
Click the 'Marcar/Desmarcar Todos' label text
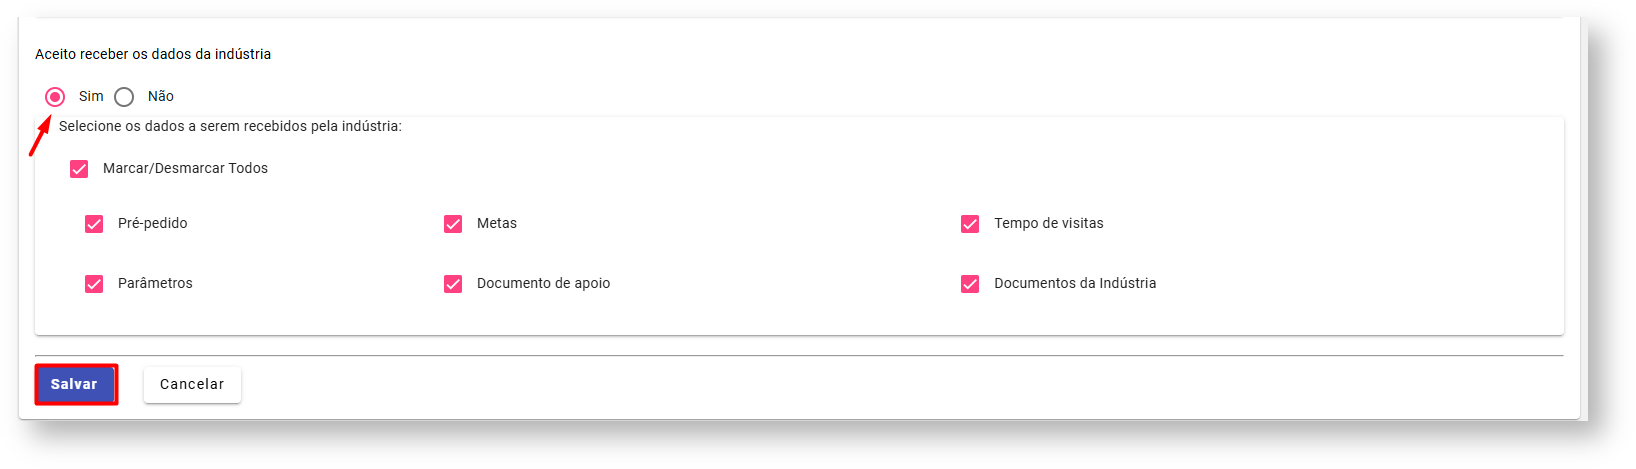click(x=185, y=168)
